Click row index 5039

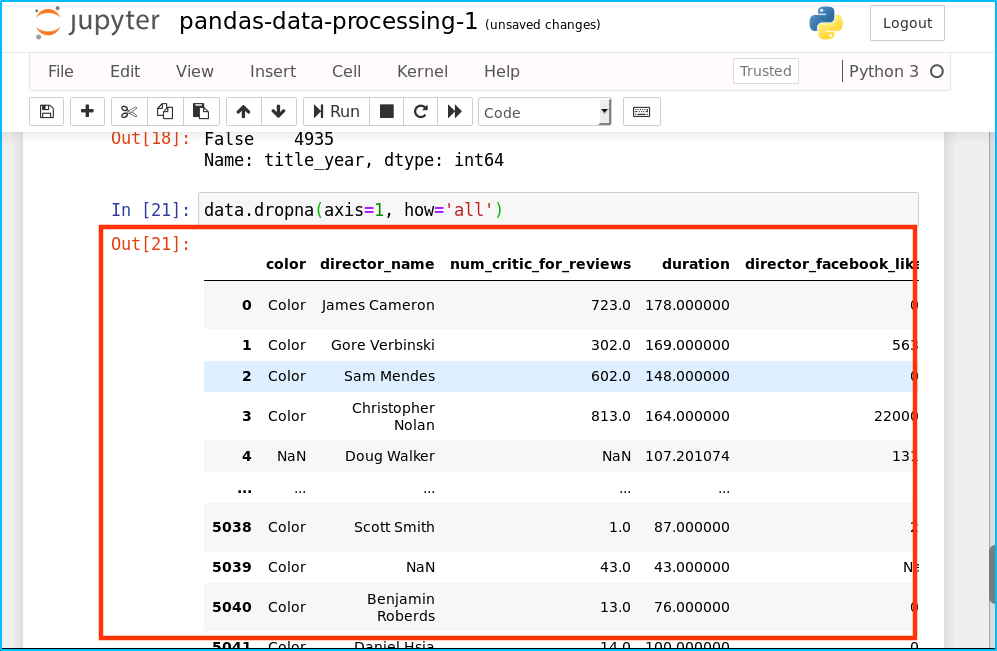(232, 567)
